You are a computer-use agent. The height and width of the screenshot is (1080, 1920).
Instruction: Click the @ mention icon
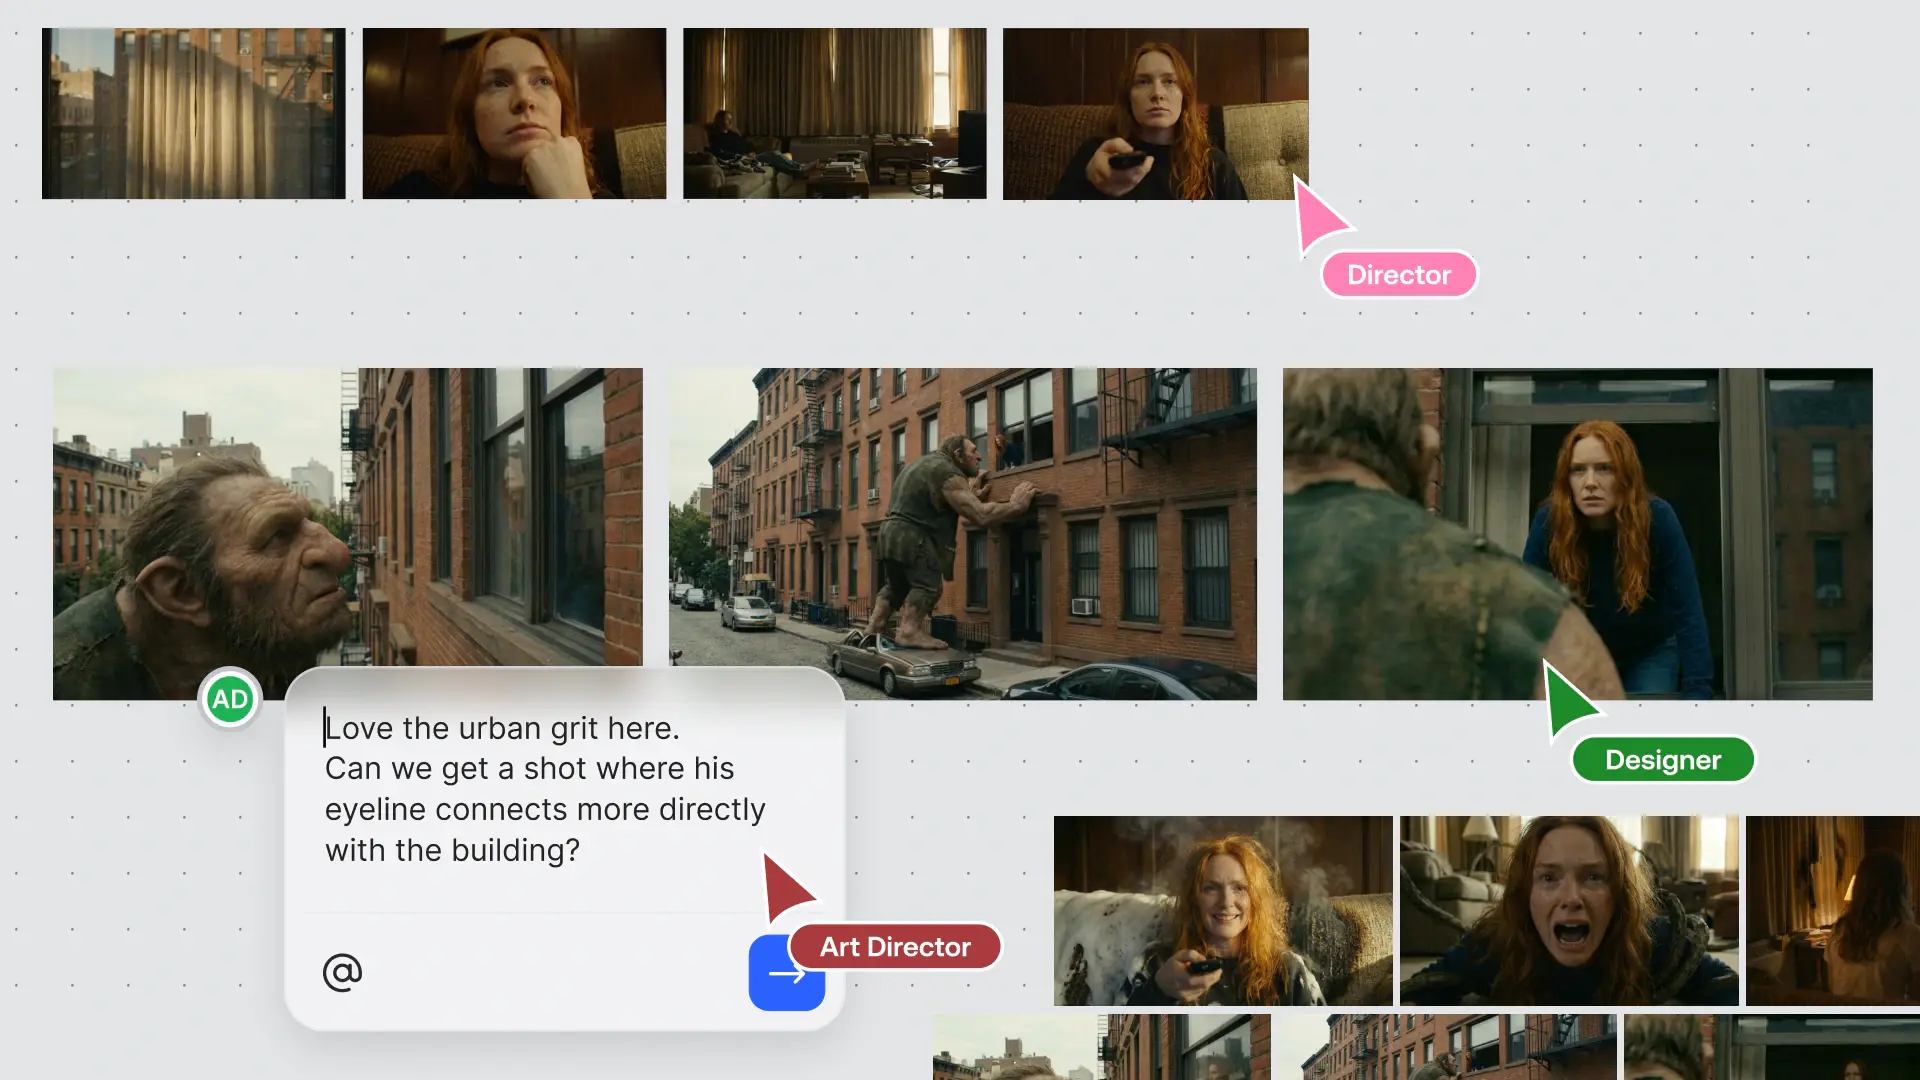pos(342,972)
